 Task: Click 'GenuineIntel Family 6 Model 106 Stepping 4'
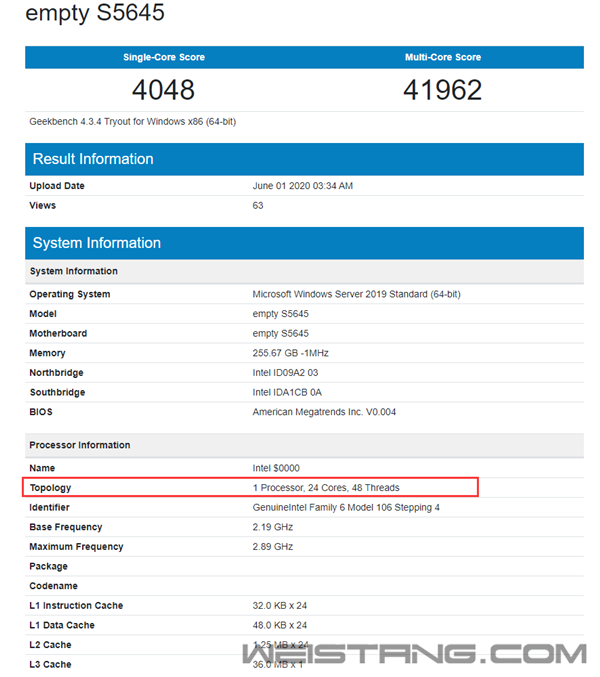pyautogui.click(x=346, y=508)
